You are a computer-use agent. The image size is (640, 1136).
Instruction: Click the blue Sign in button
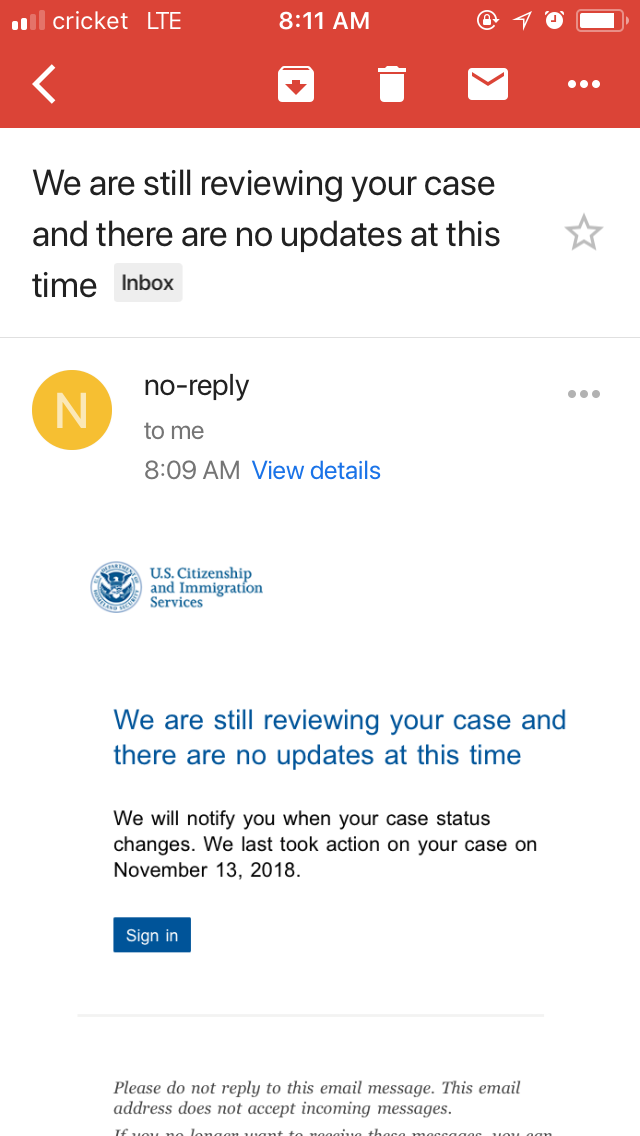152,935
